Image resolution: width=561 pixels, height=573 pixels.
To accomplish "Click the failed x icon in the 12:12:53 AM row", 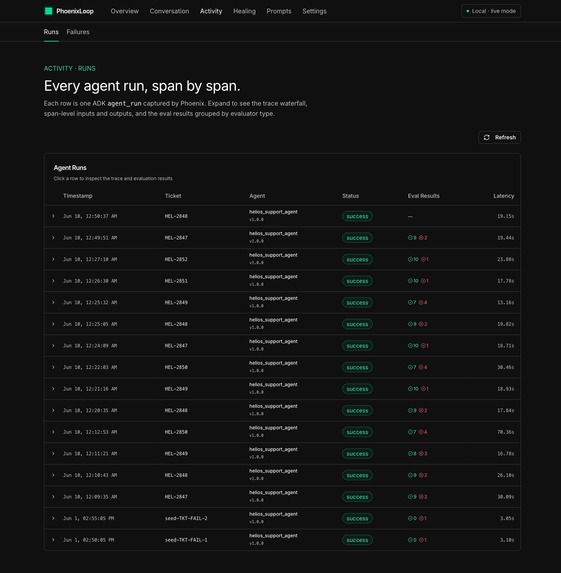I will tap(421, 432).
